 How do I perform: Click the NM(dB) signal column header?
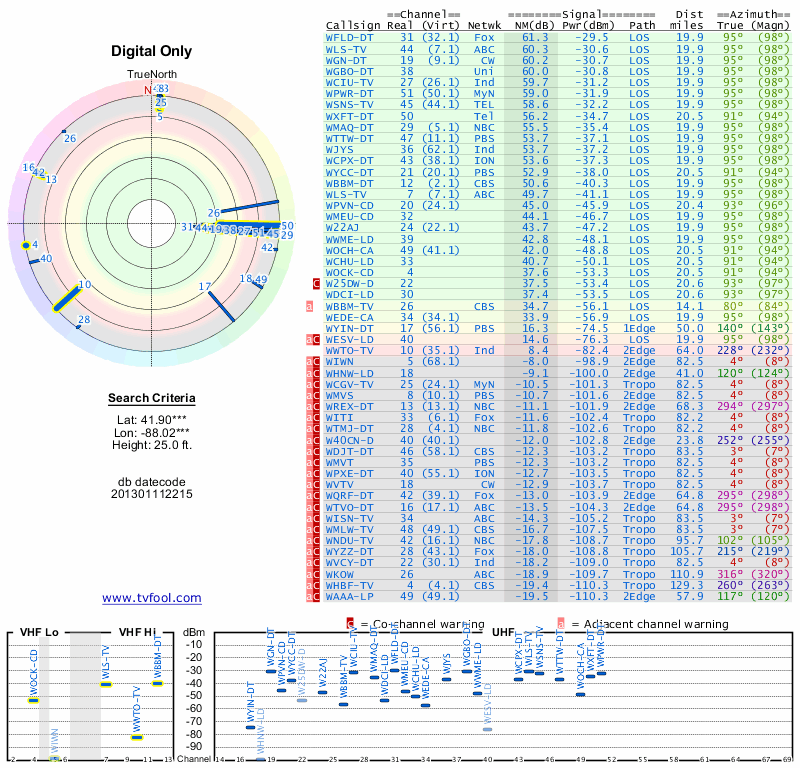[535, 25]
